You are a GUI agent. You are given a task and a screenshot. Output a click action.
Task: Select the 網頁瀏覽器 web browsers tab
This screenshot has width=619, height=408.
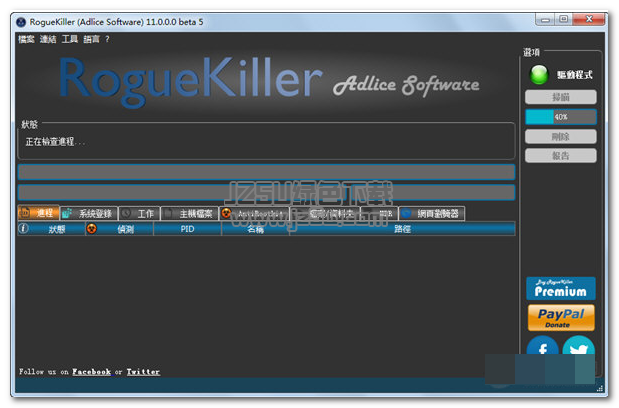pyautogui.click(x=432, y=213)
